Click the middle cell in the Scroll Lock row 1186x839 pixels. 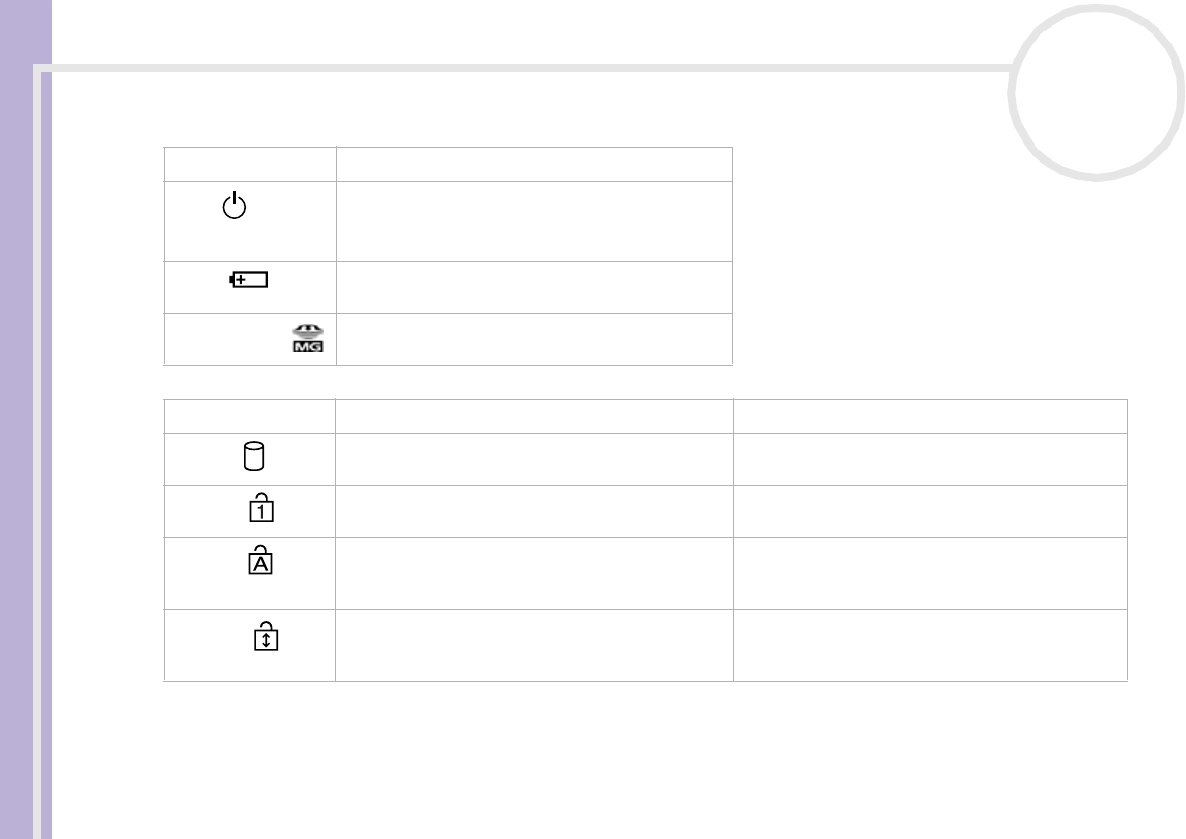534,645
